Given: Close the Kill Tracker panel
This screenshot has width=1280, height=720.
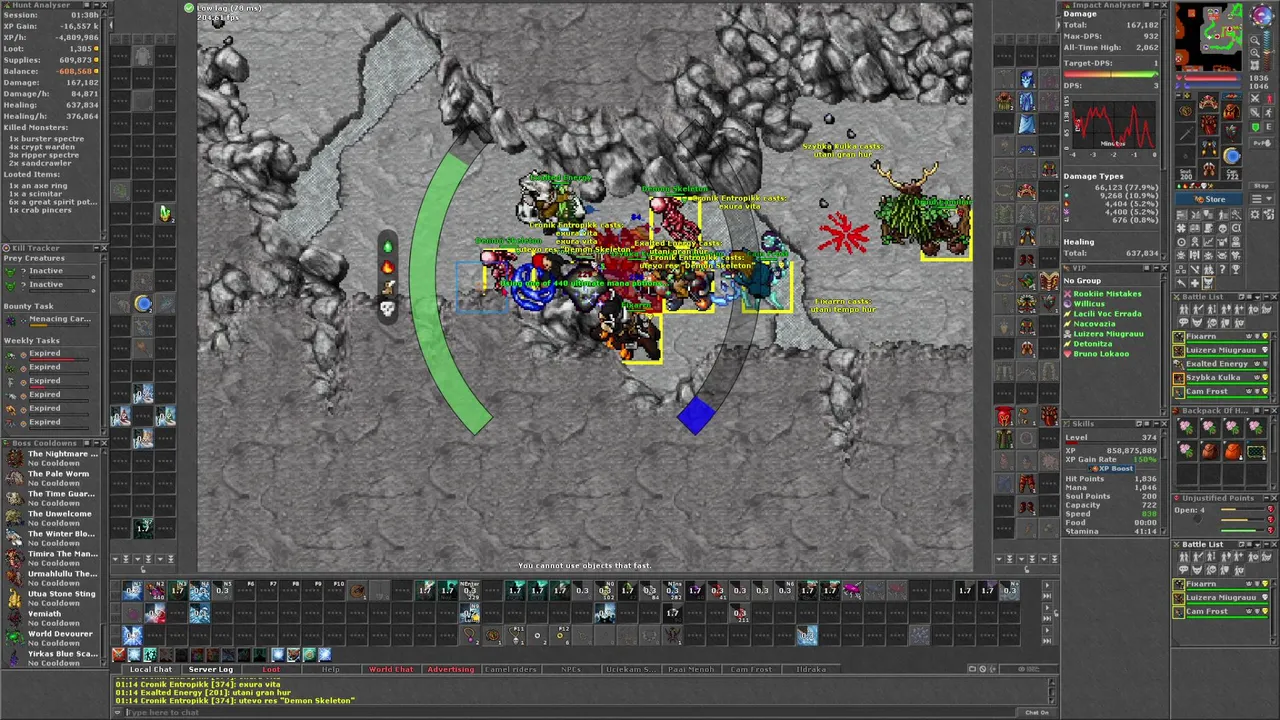Looking at the screenshot, I should click(103, 248).
